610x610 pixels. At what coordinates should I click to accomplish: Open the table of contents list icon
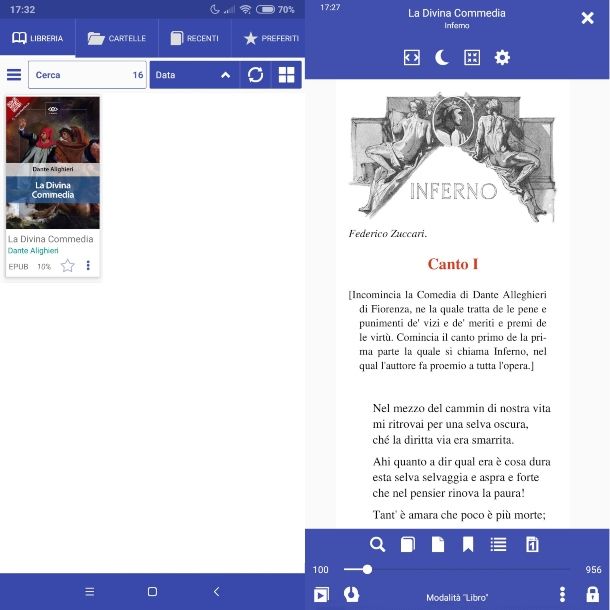pos(498,545)
